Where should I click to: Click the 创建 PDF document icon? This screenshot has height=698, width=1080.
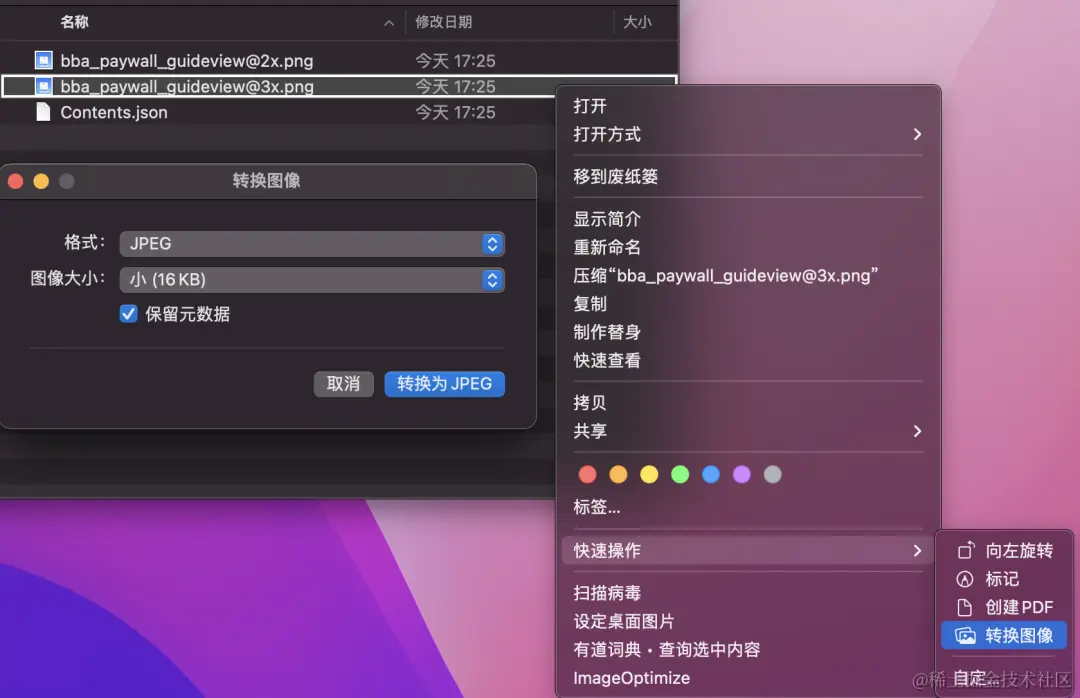click(x=965, y=607)
